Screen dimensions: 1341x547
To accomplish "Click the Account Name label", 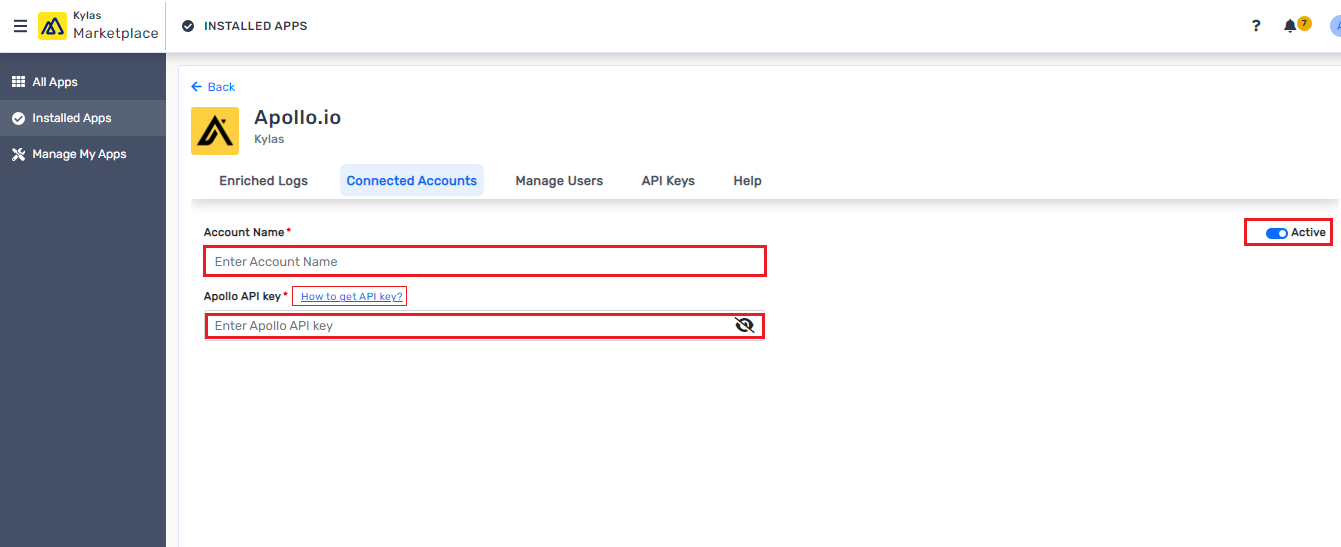I will [x=244, y=232].
